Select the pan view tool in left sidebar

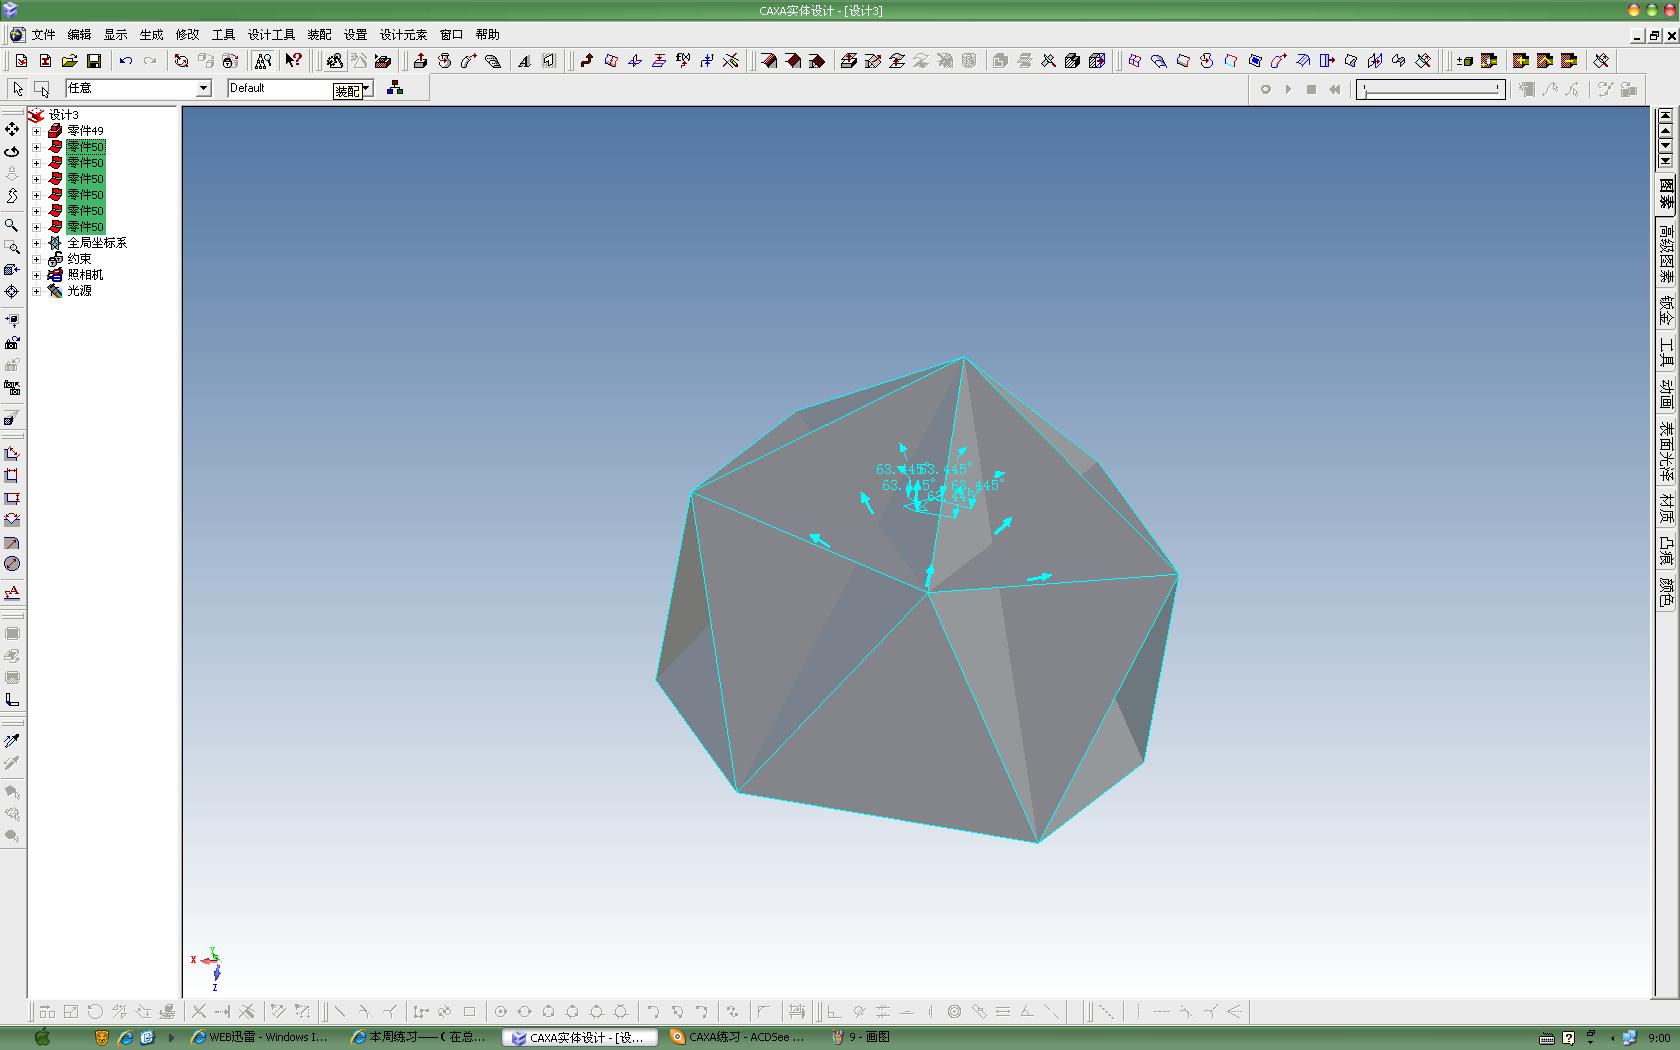pyautogui.click(x=12, y=129)
